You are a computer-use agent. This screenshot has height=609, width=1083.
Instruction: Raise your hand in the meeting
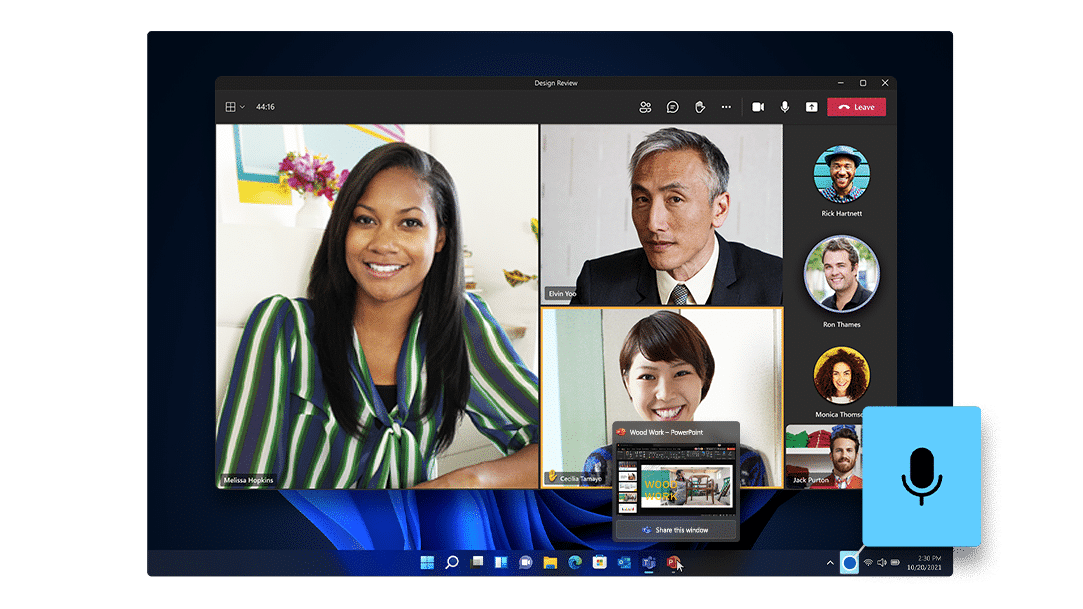tap(701, 107)
